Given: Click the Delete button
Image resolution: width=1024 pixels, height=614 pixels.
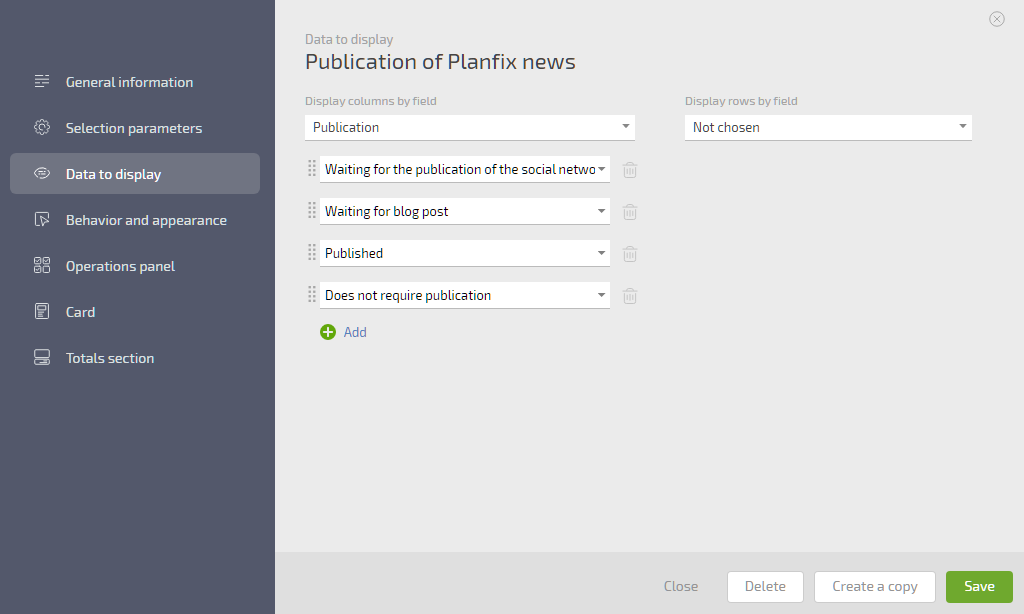Looking at the screenshot, I should coord(765,587).
